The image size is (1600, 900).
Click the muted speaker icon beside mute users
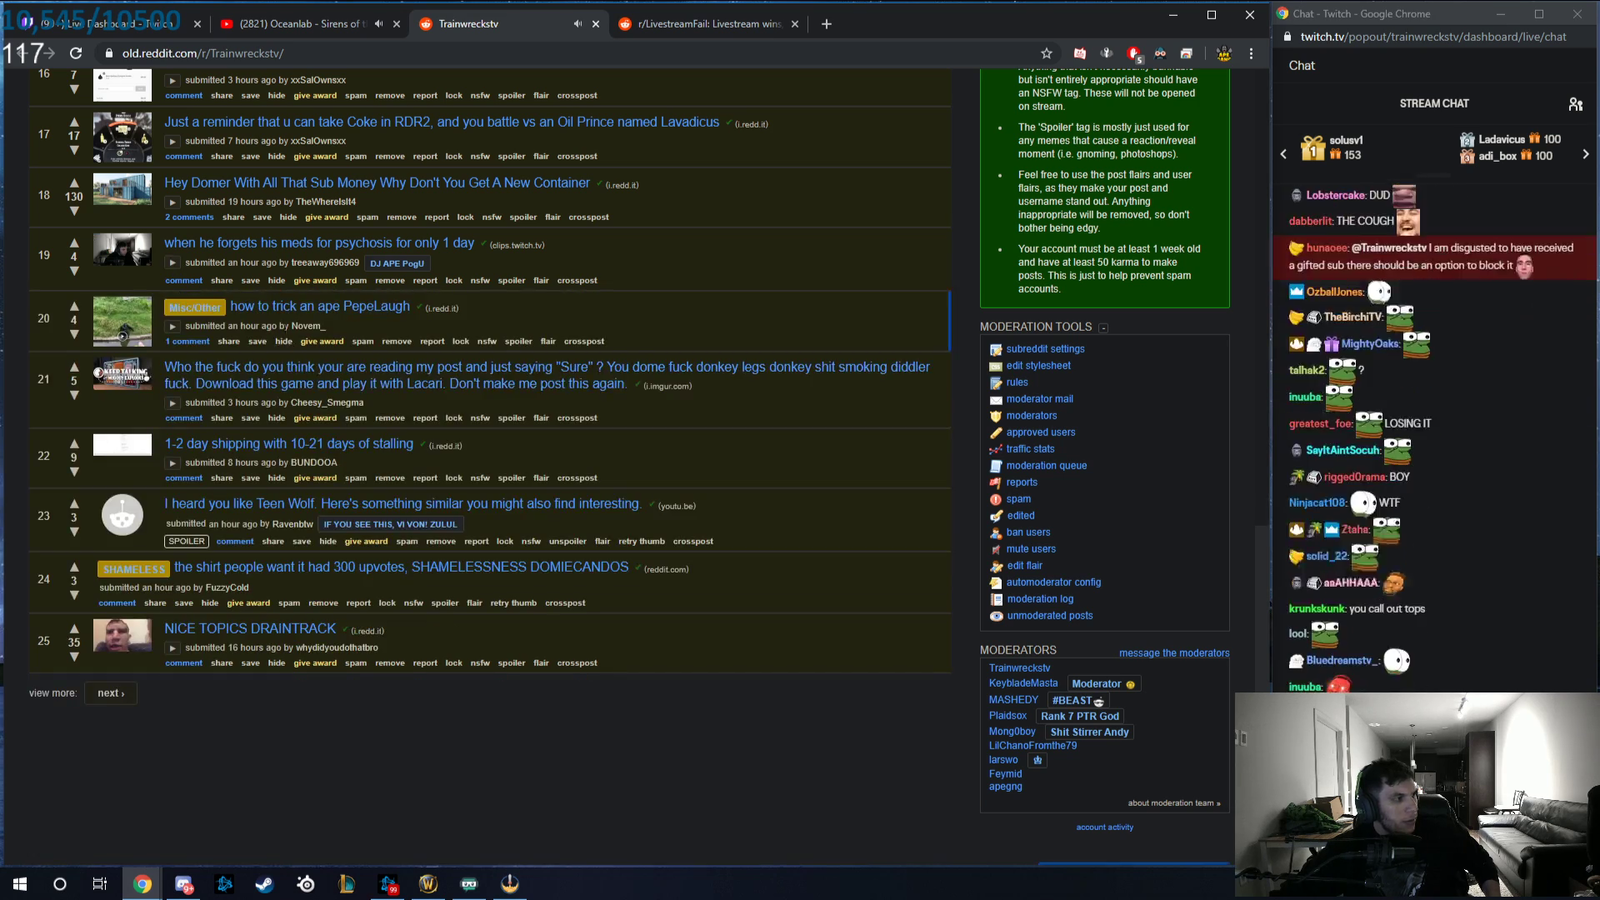click(x=995, y=549)
